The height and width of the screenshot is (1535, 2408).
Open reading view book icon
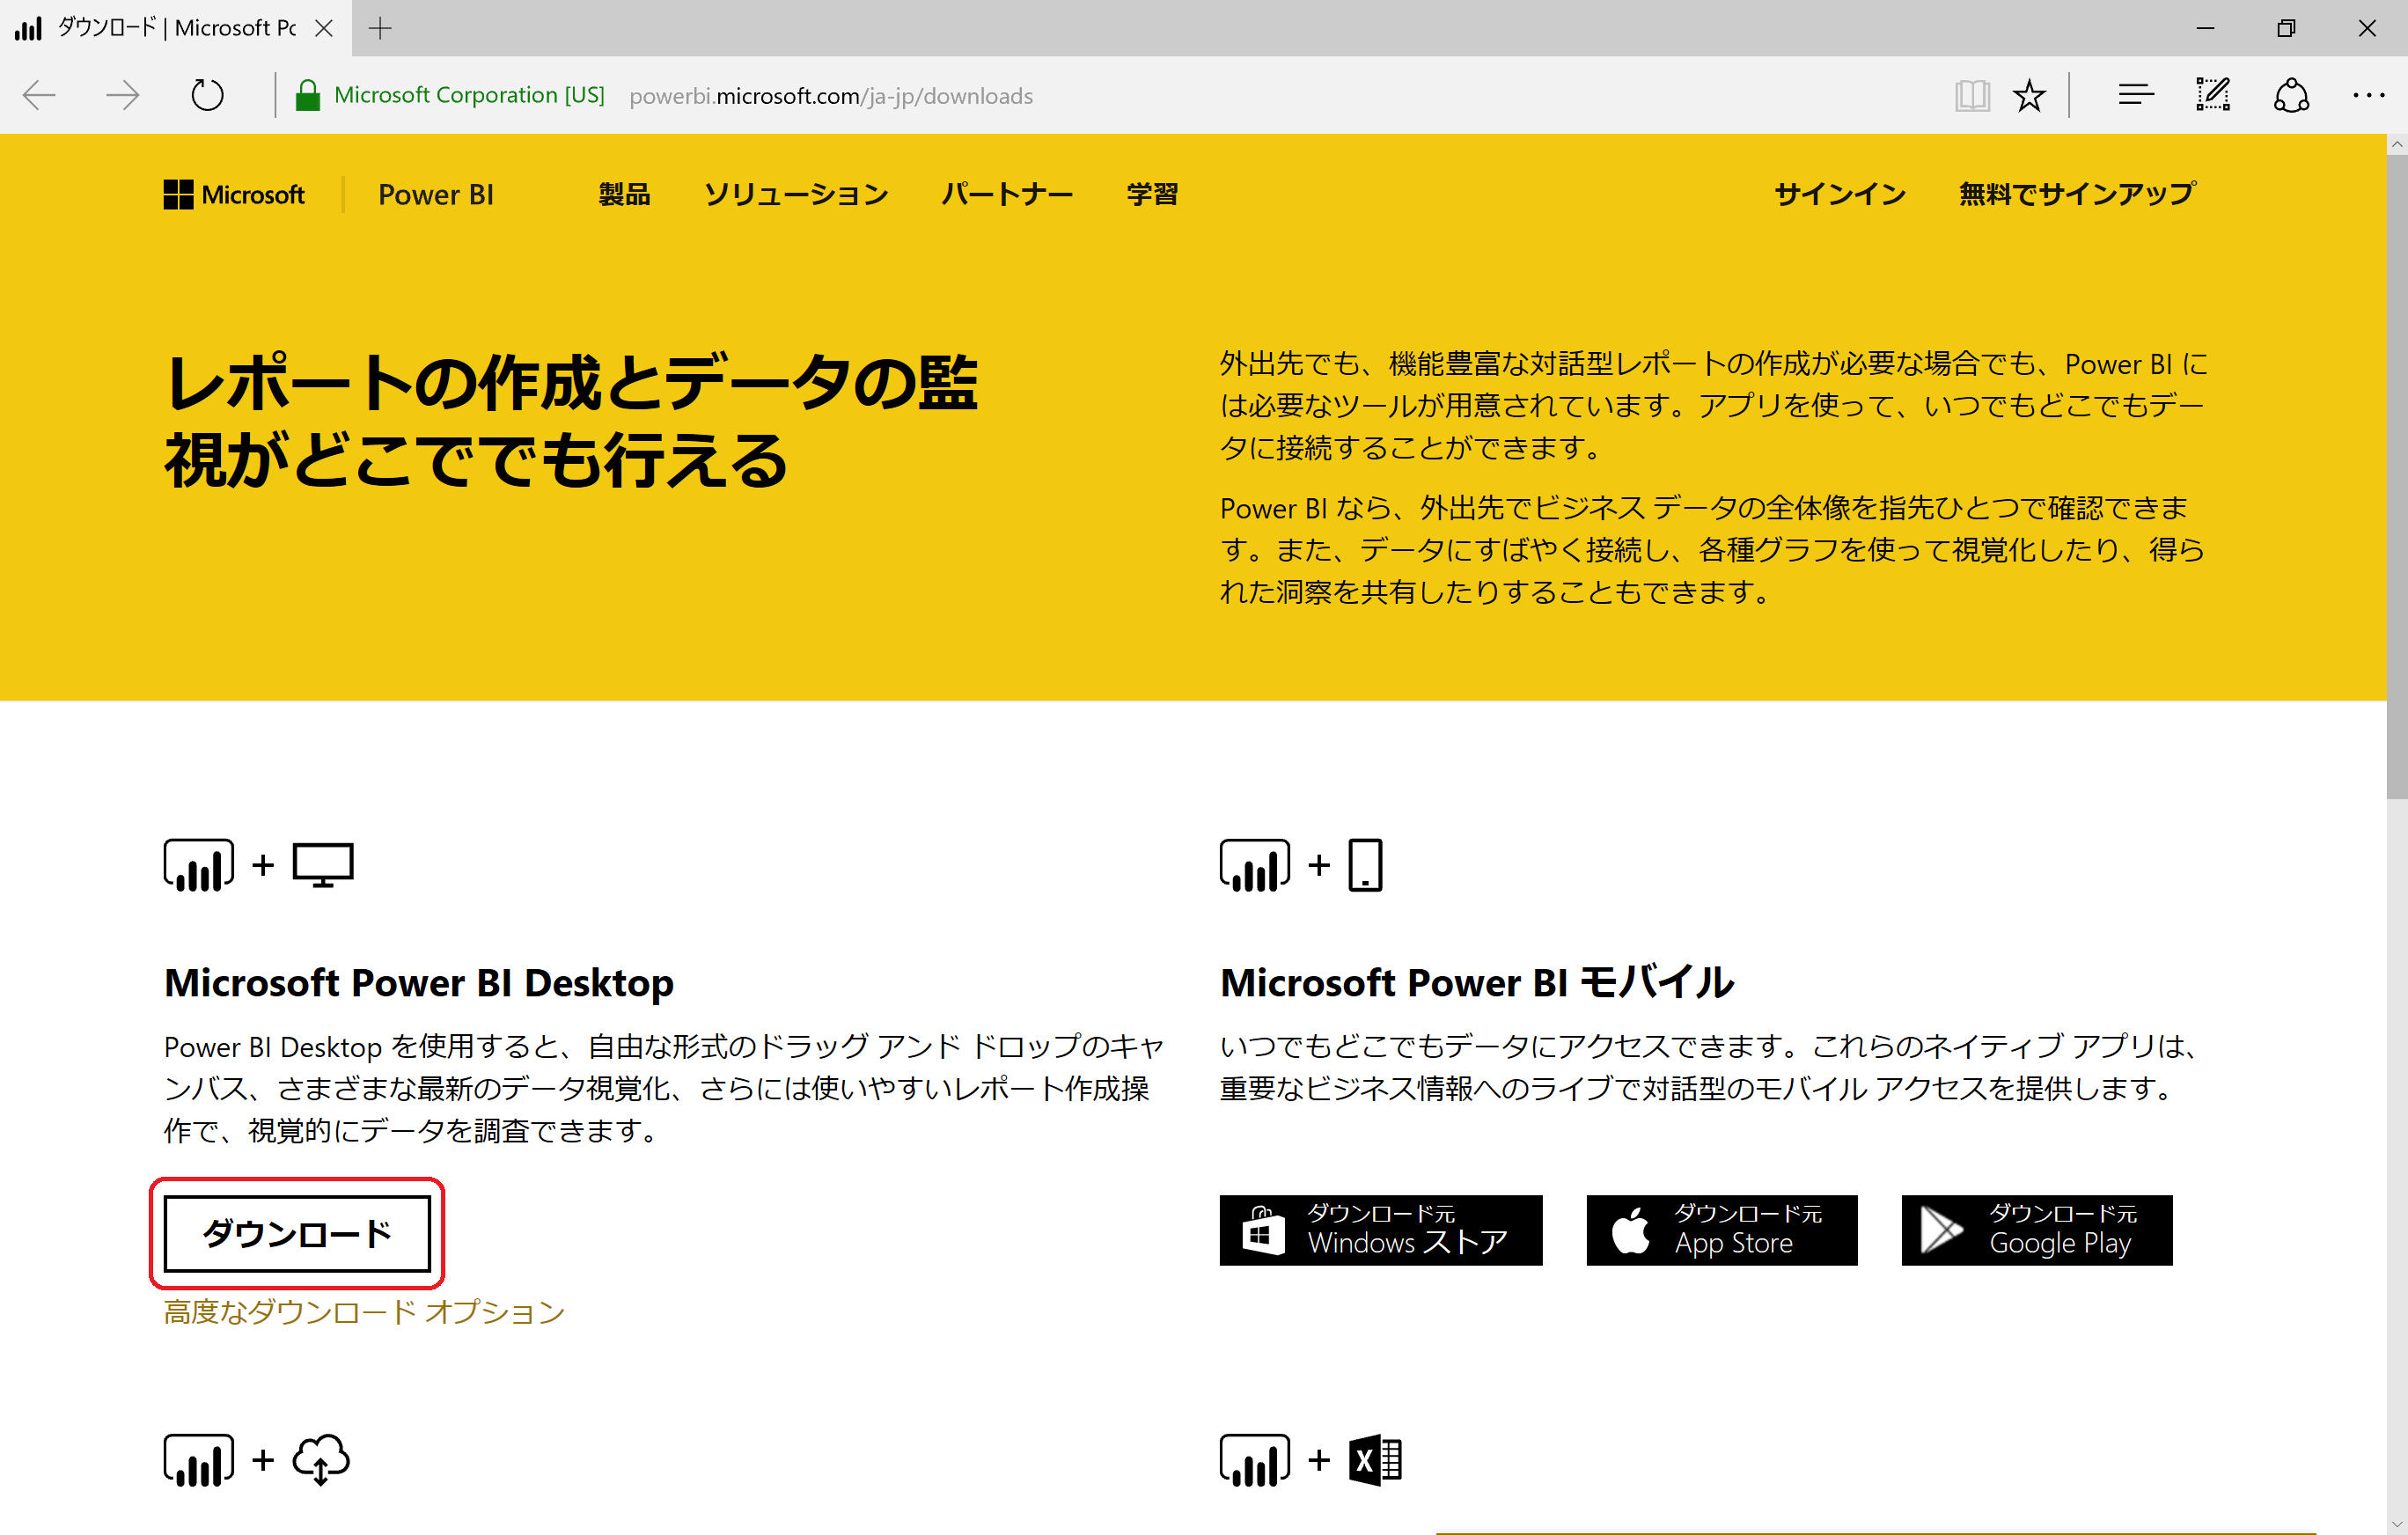1972,96
